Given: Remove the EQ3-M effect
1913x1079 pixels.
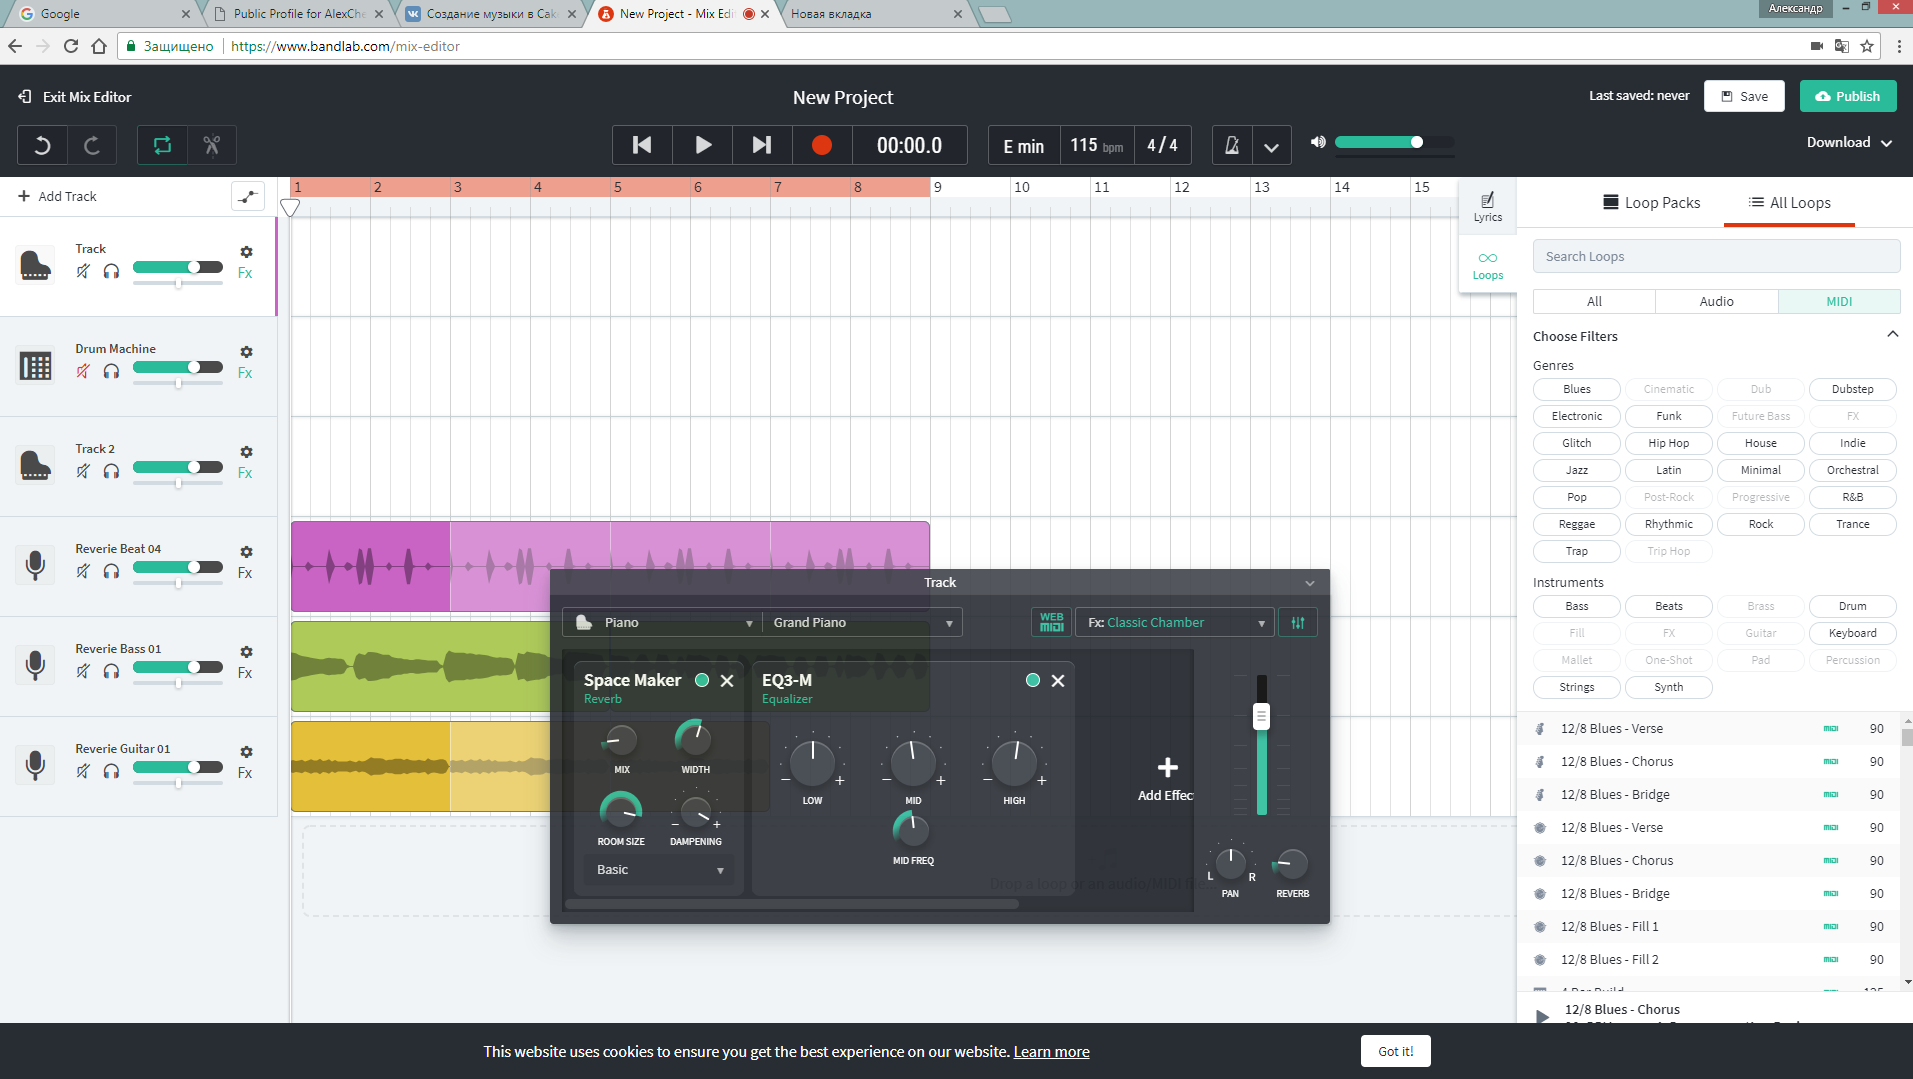Looking at the screenshot, I should pyautogui.click(x=1058, y=680).
